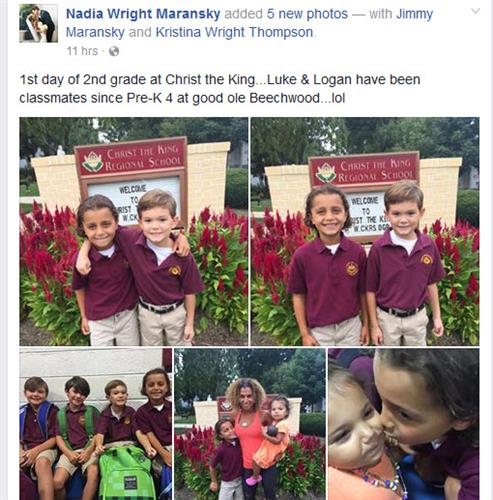Screen dimensions: 493x500
Task: Click the post caption about 2nd grade
Action: (220, 89)
